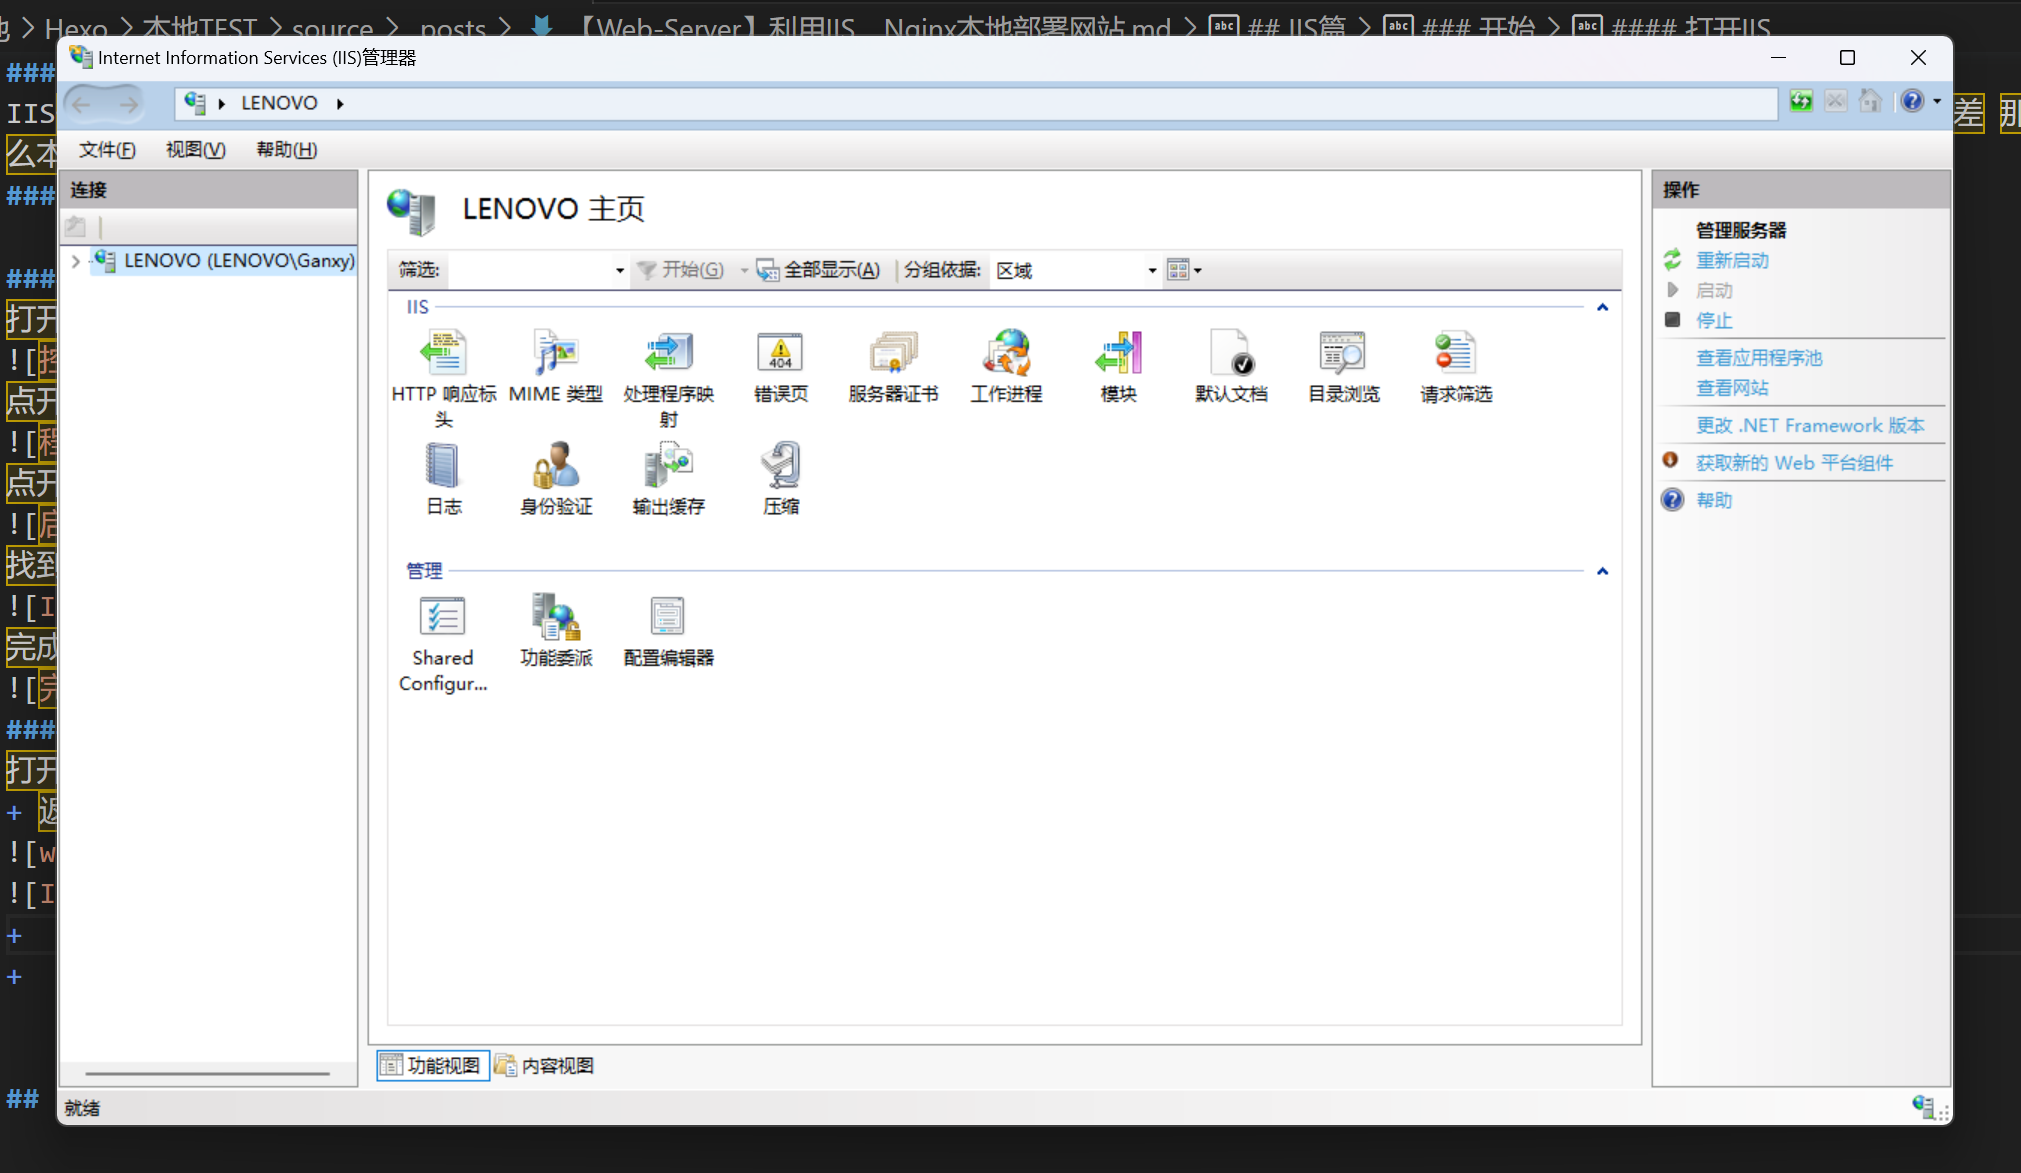
Task: Click connect icon in 连接 panel toolbar
Action: (76, 227)
